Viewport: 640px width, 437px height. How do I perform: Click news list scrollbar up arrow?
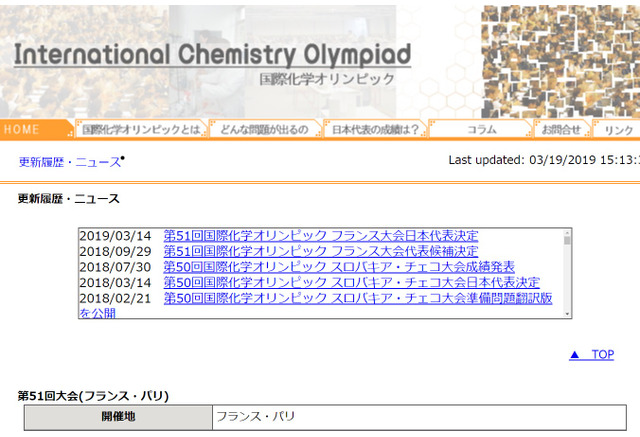click(567, 233)
